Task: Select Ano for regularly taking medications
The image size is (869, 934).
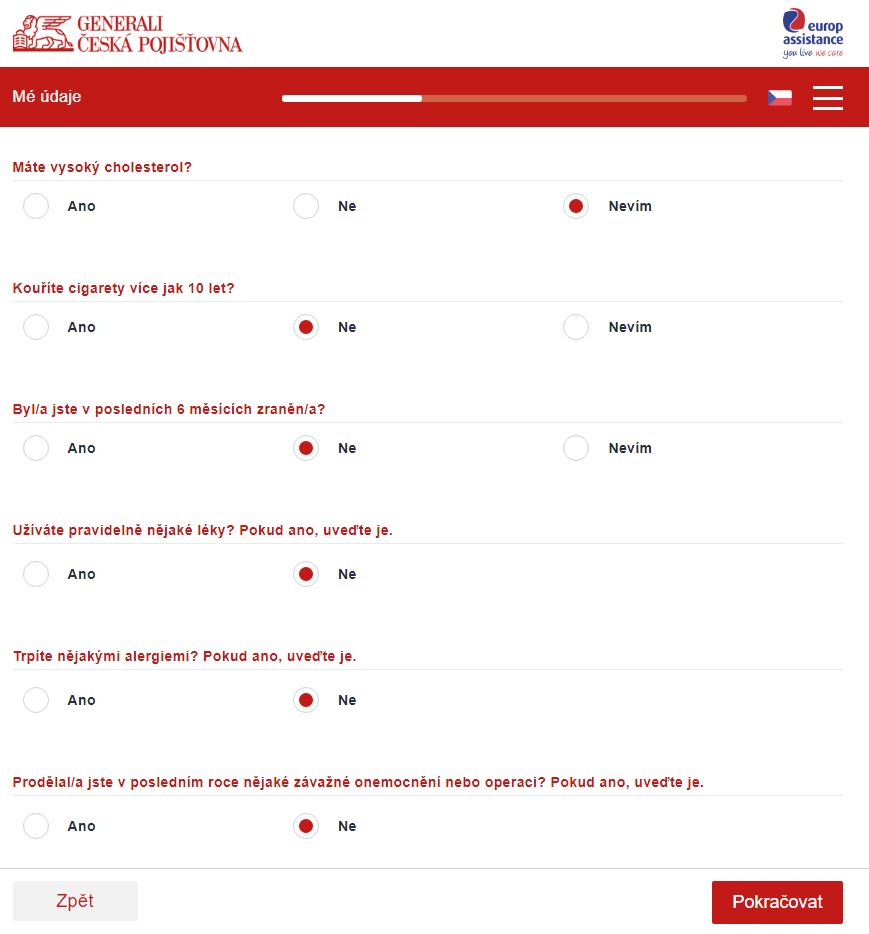Action: [x=36, y=574]
